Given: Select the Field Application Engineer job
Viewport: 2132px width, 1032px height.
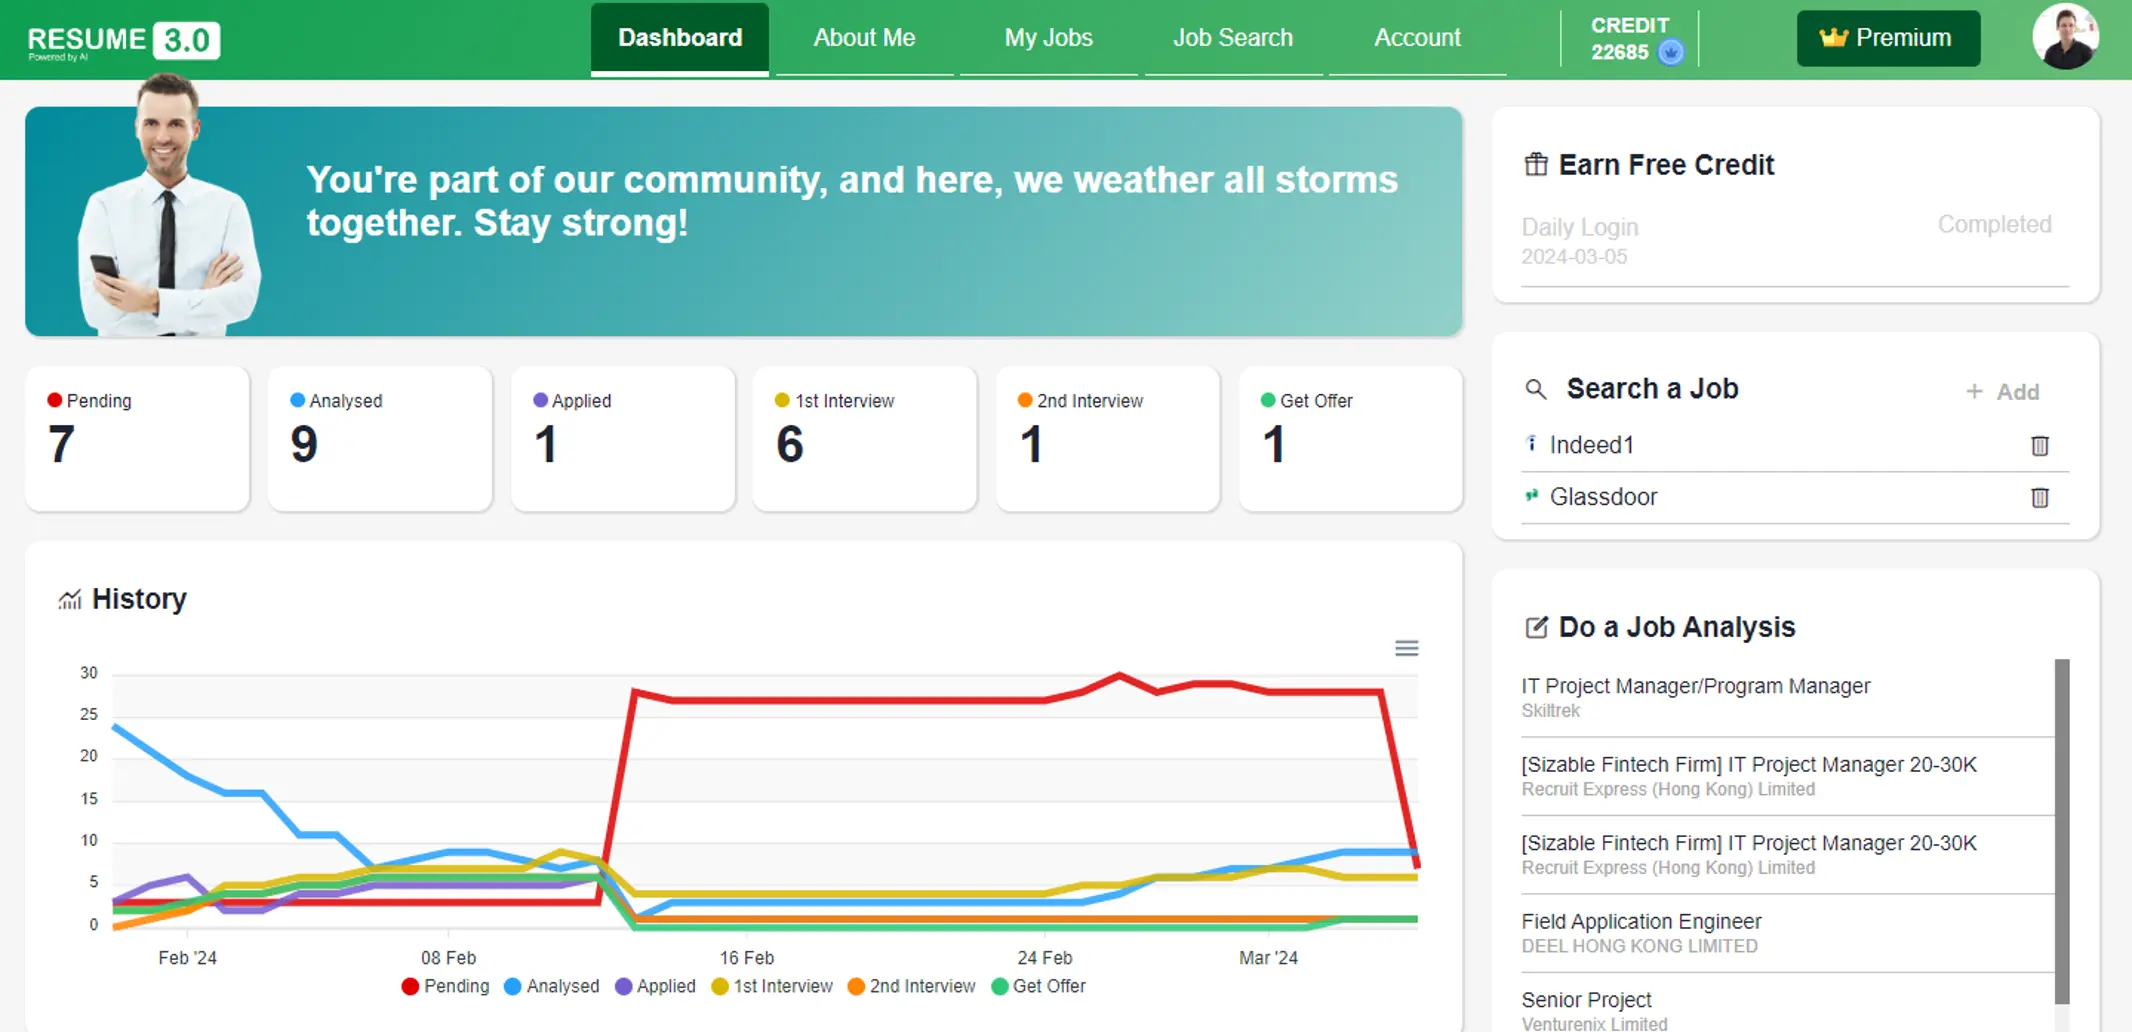Looking at the screenshot, I should (x=1641, y=922).
